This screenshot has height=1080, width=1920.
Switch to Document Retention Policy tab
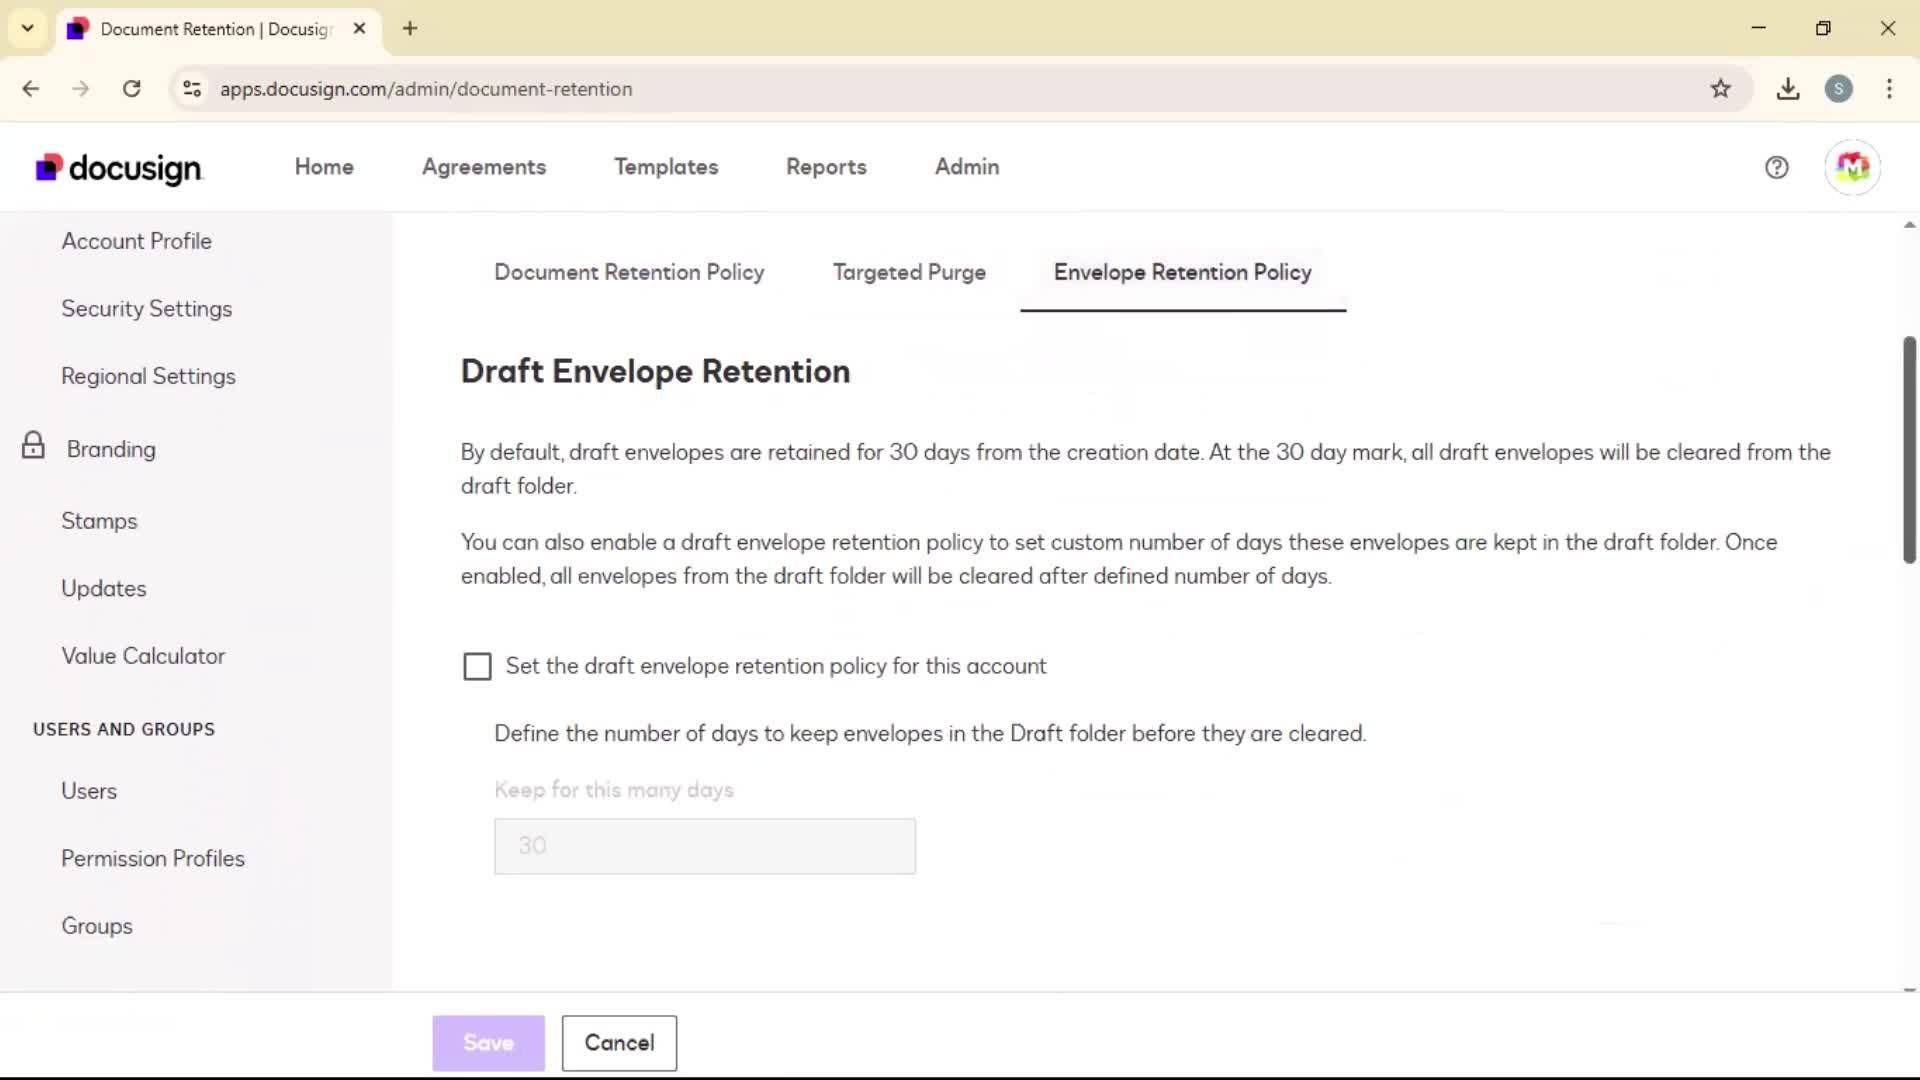coord(629,272)
